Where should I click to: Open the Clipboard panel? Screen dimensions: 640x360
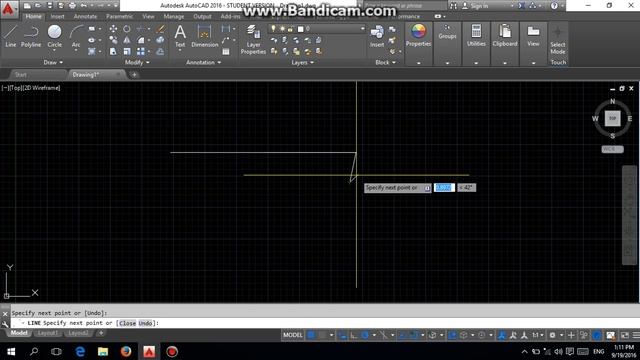point(505,35)
